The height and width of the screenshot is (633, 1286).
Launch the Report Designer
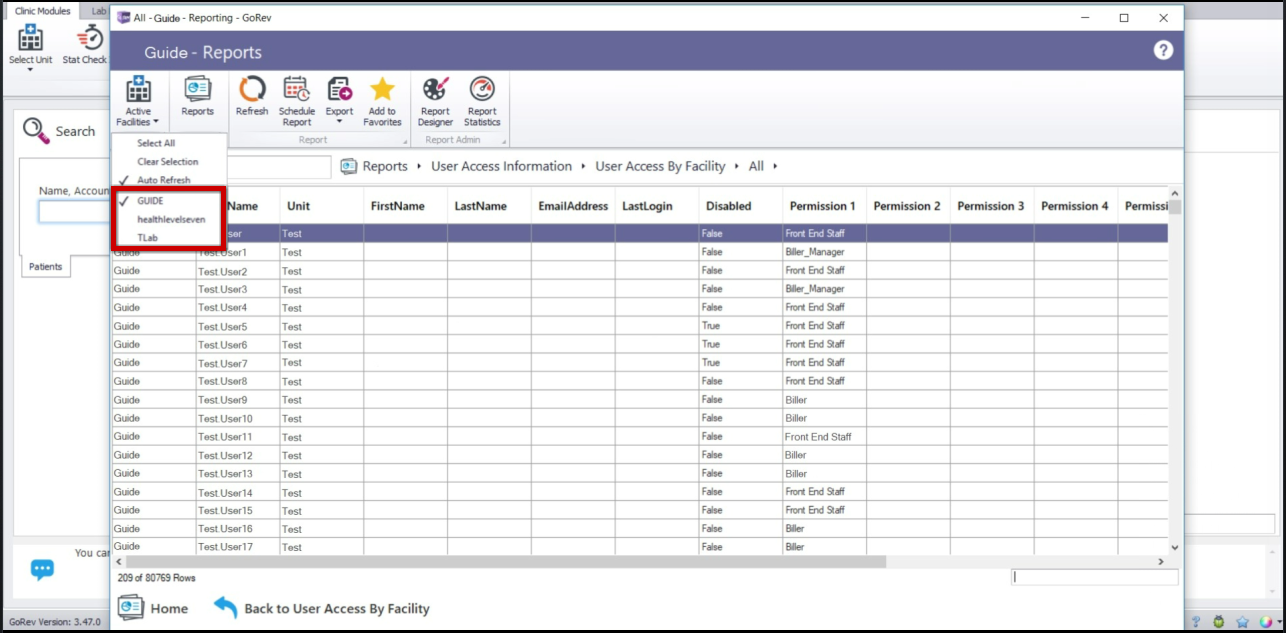click(435, 102)
